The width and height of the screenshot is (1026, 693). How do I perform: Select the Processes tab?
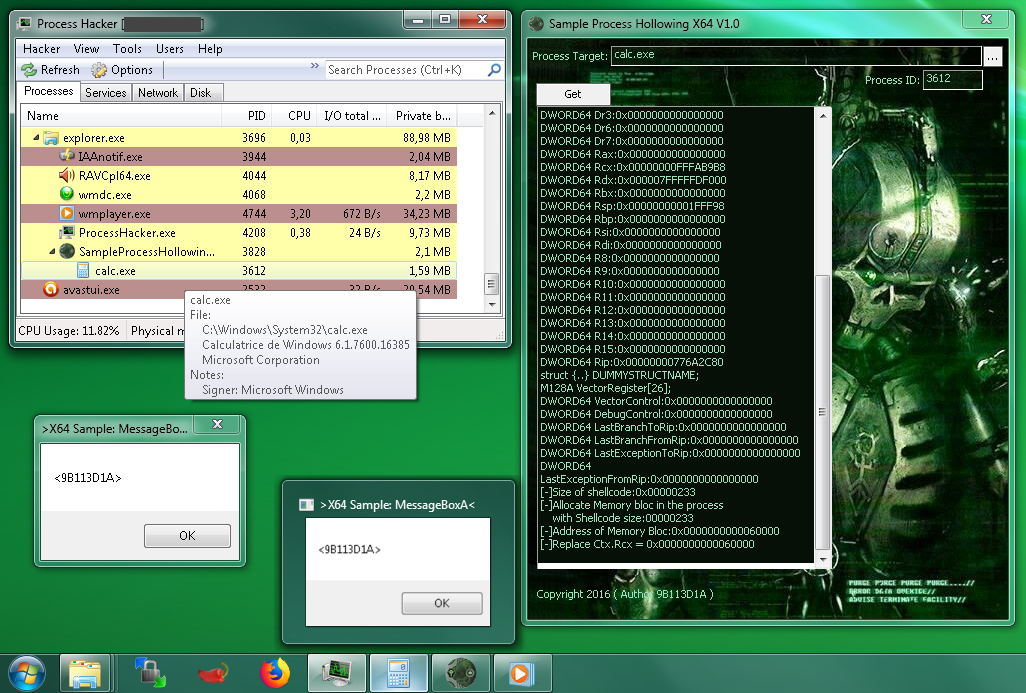(48, 91)
